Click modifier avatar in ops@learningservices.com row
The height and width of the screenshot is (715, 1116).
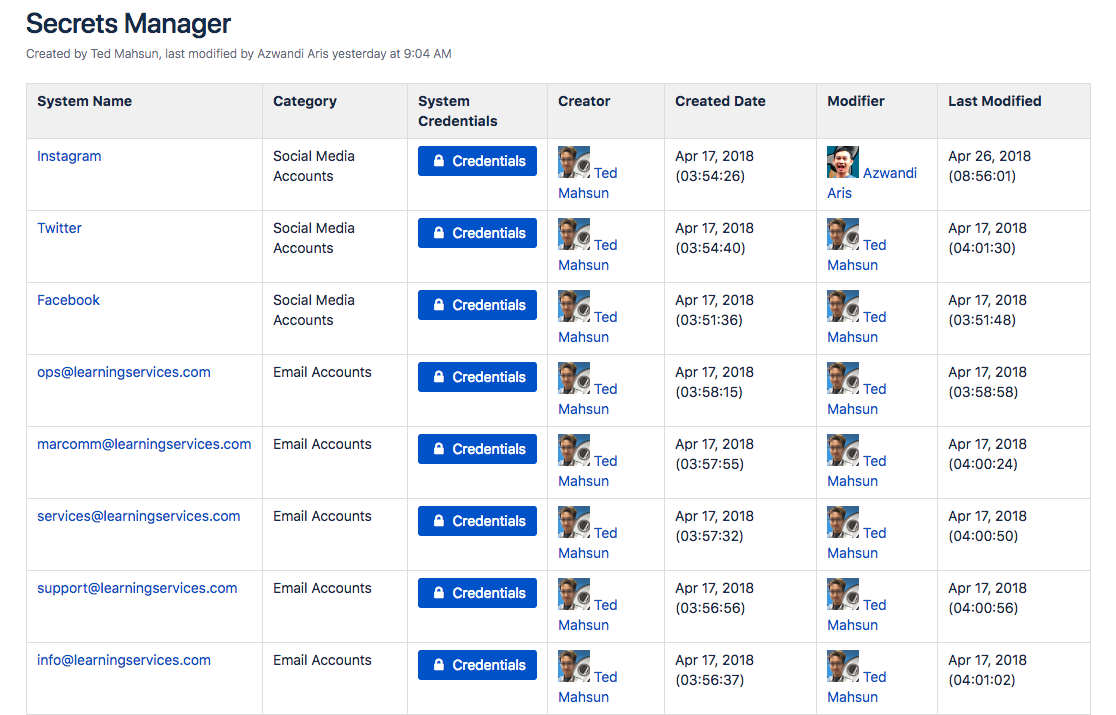pyautogui.click(x=843, y=378)
